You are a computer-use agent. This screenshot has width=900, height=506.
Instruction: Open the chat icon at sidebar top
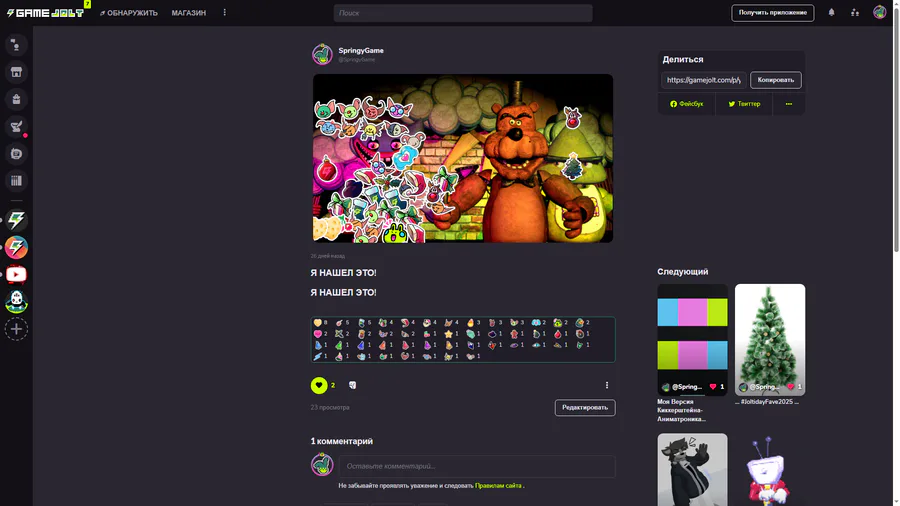pos(16,45)
